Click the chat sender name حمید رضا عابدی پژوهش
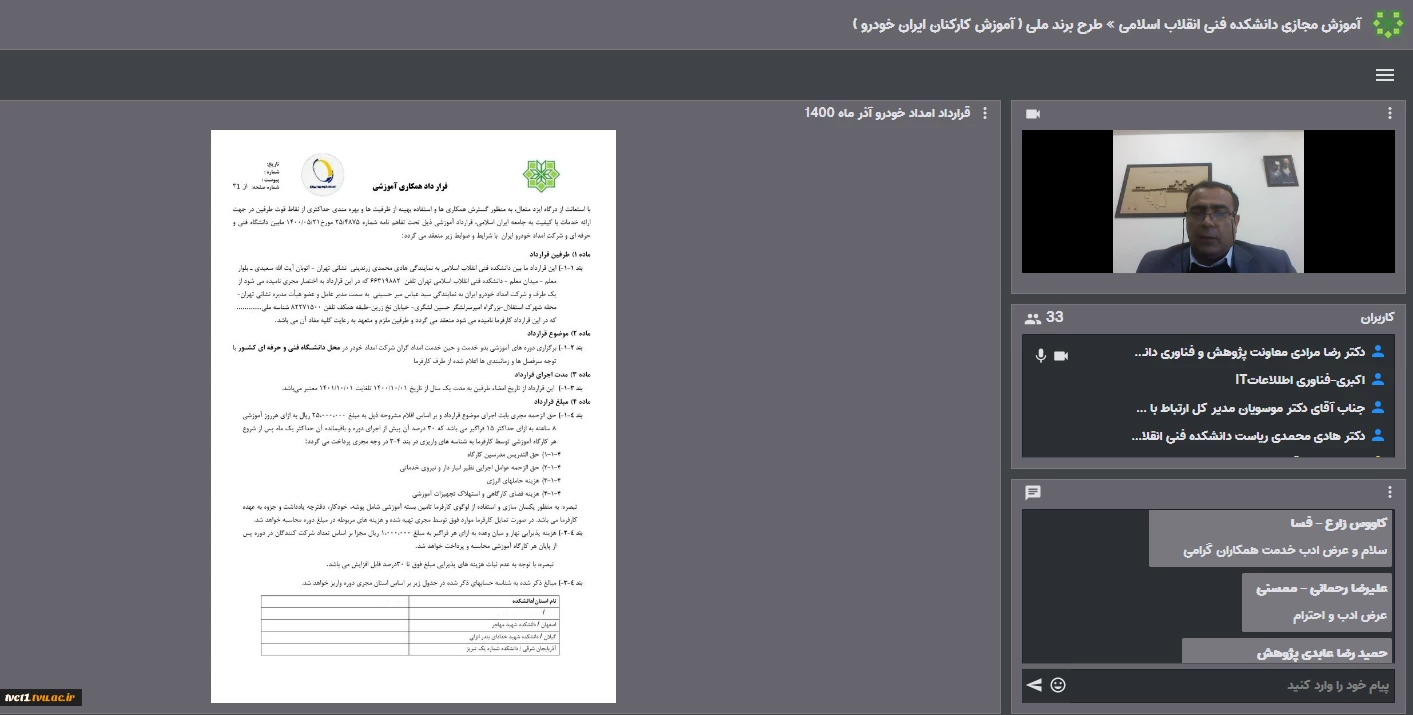Screen dimensions: 1413x715 [1323, 653]
